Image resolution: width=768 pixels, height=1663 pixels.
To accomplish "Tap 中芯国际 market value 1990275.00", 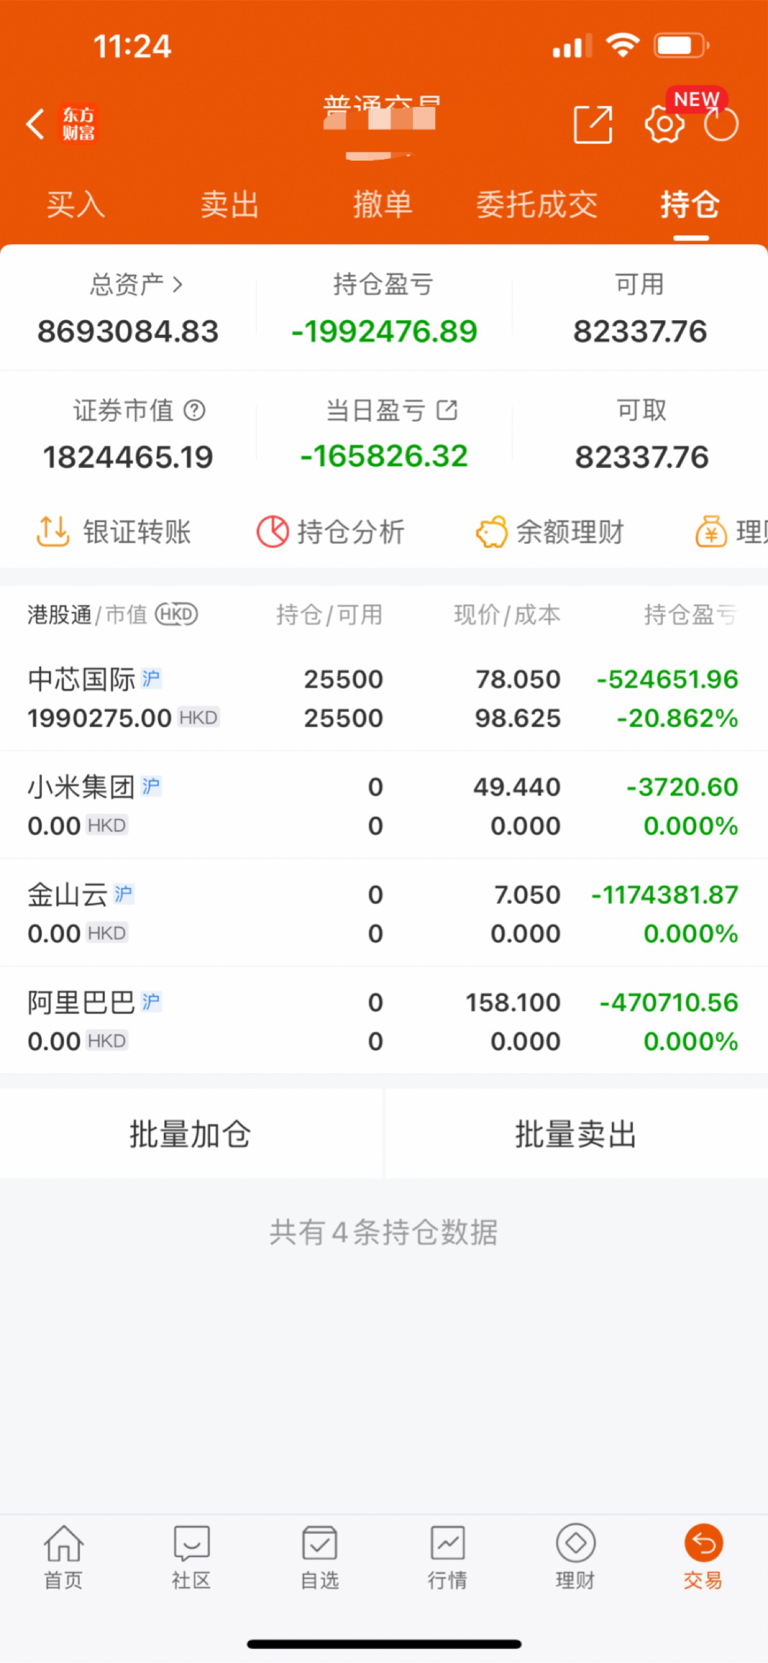I will [99, 718].
